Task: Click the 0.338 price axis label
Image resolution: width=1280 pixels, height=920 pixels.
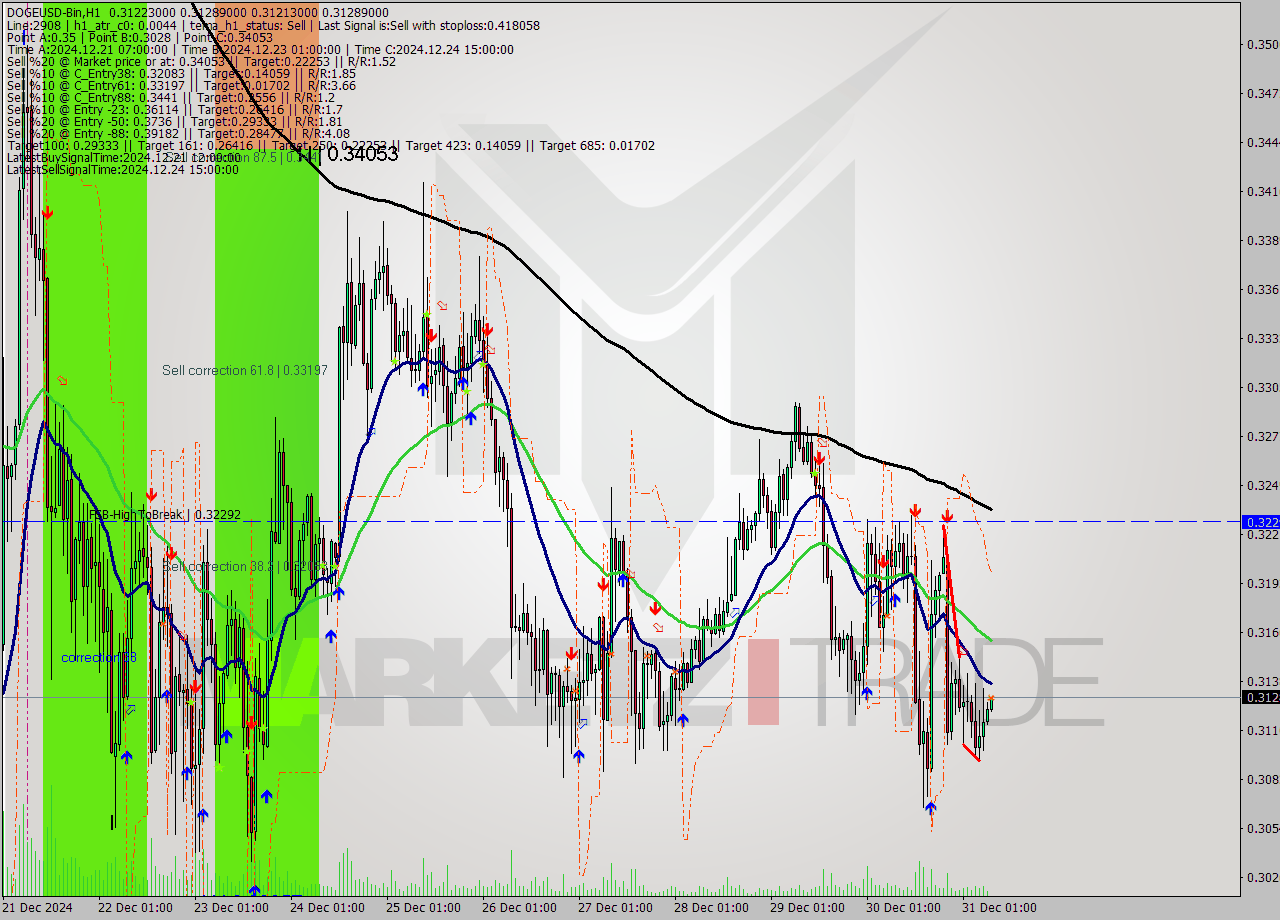Action: (x=1262, y=240)
